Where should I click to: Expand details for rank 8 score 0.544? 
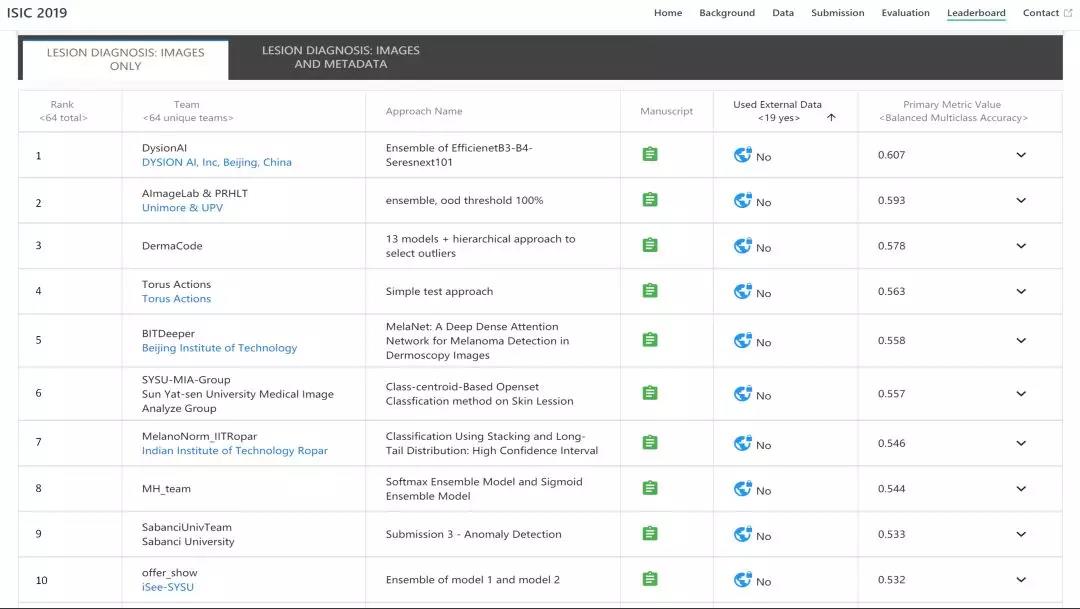1021,489
